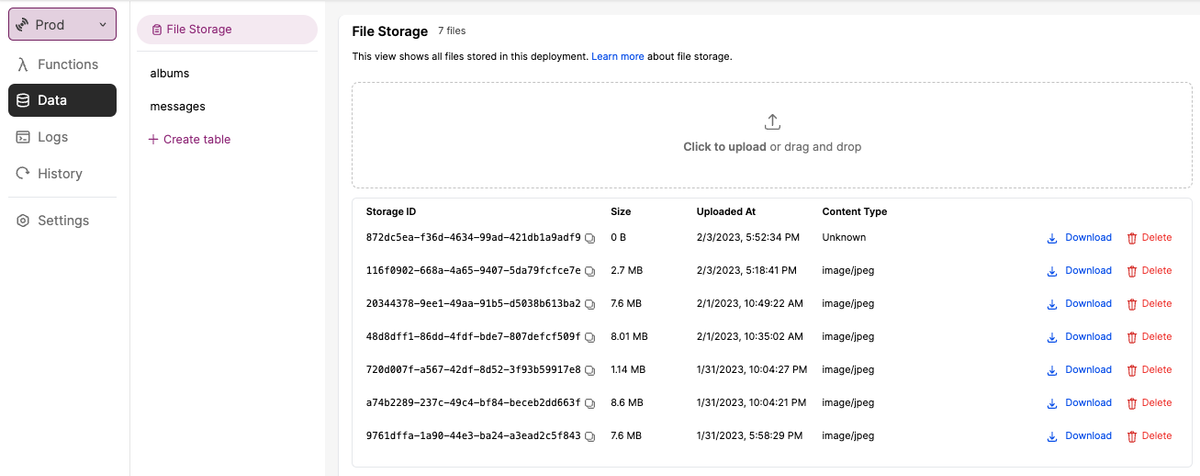Select the messages table

[178, 106]
